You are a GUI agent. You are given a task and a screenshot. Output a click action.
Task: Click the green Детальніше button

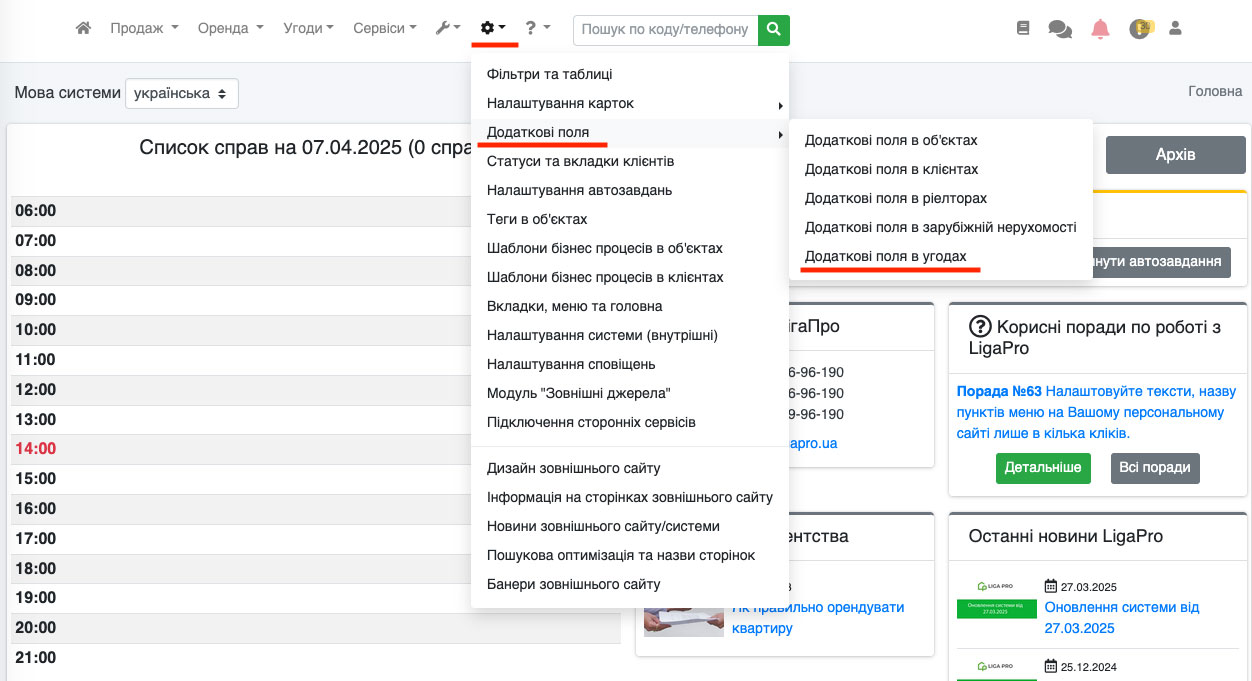point(1042,467)
